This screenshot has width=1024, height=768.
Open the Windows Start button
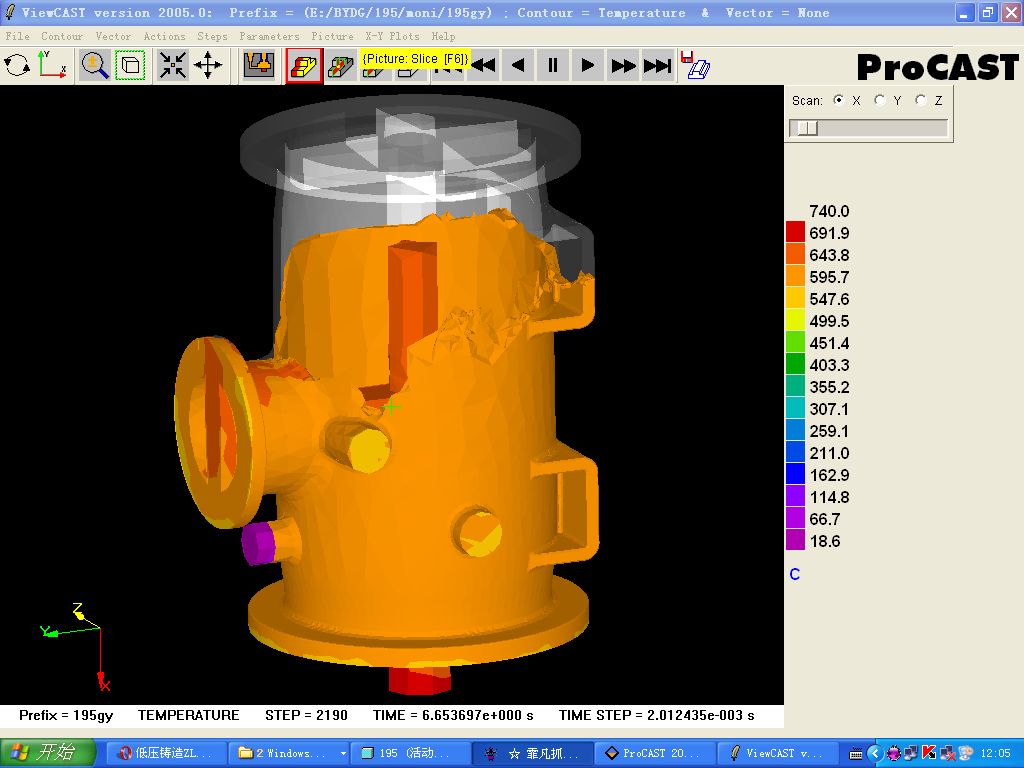47,753
